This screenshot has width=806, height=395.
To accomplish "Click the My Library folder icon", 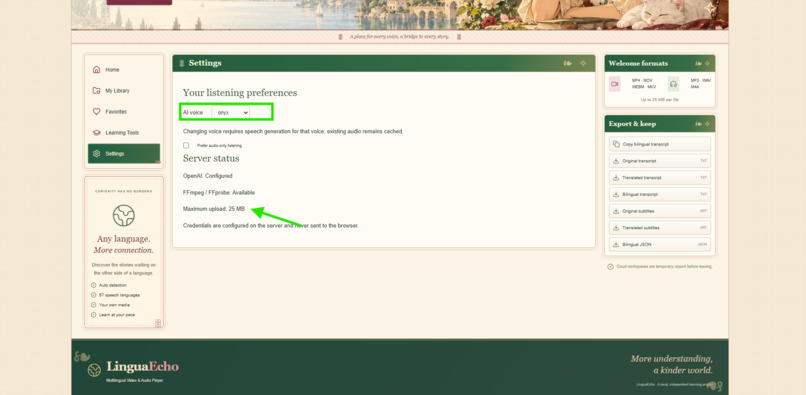I will click(x=96, y=91).
